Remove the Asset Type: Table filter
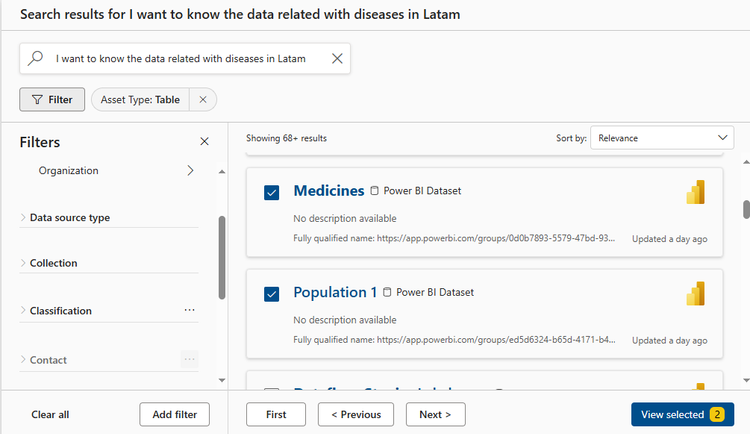The width and height of the screenshot is (750, 434). pyautogui.click(x=203, y=100)
